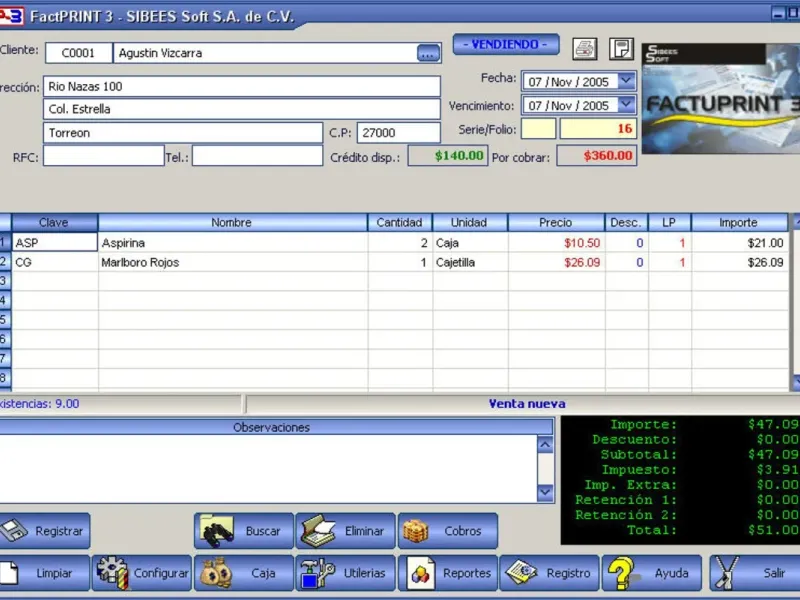
Task: Click the Importe column header
Action: 739,222
